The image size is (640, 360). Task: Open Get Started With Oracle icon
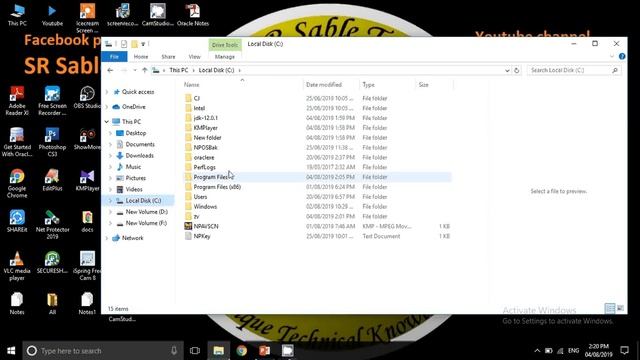coord(17,142)
